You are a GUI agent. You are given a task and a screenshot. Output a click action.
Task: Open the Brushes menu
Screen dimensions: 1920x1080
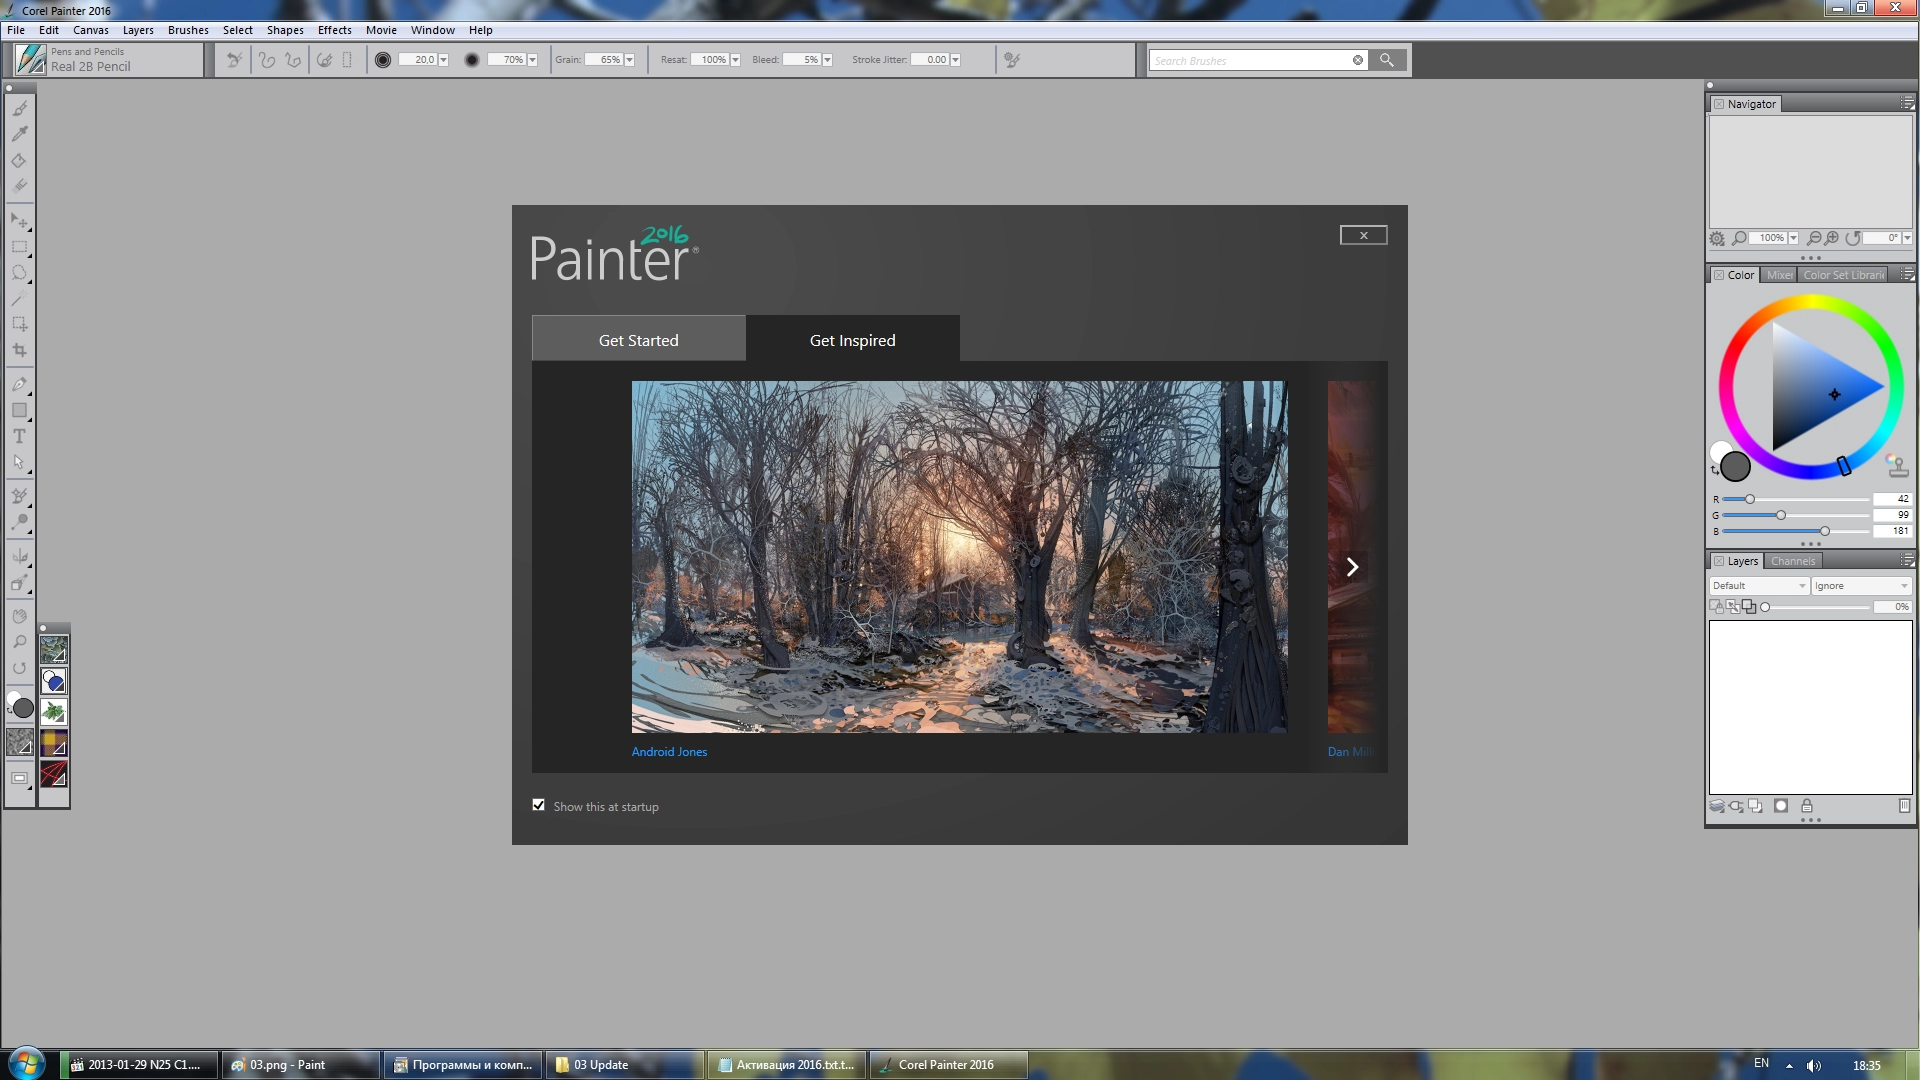tap(188, 30)
